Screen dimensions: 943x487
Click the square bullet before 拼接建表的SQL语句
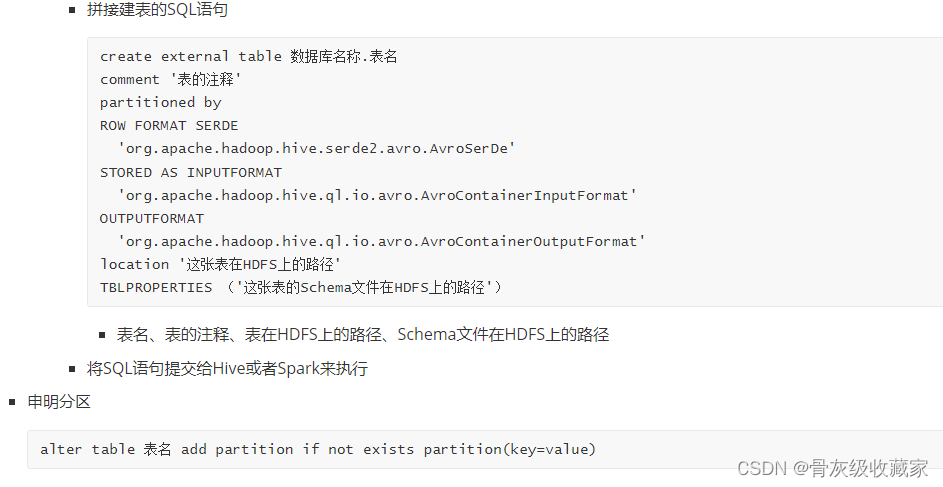72,10
